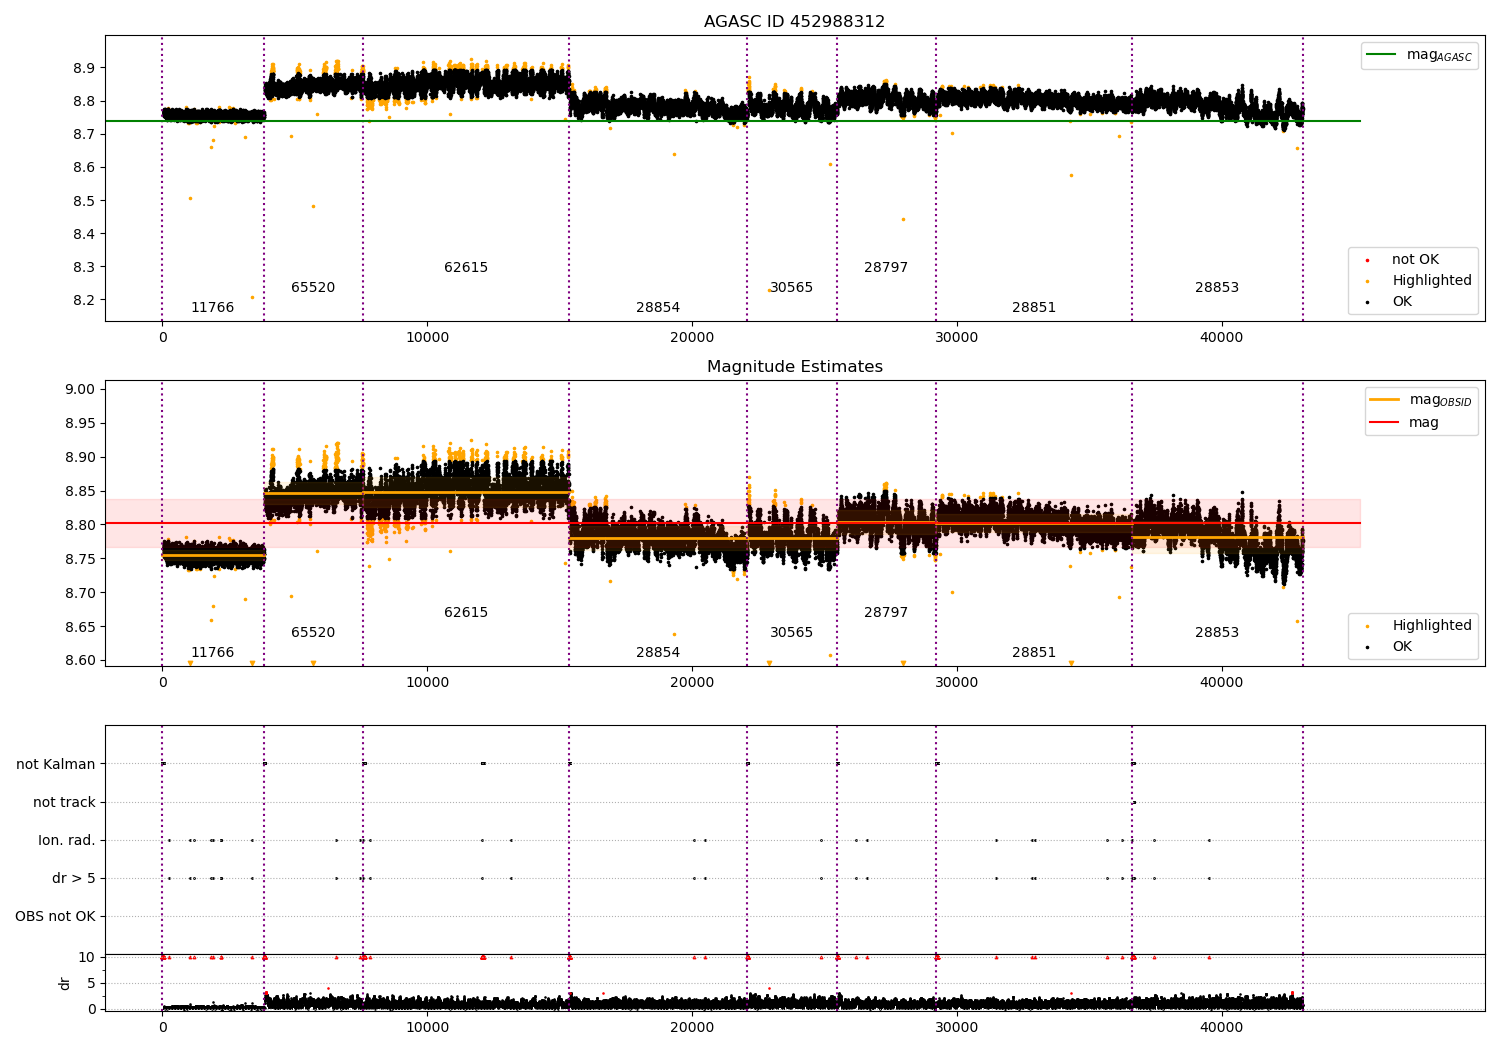
Task: Click 62615 label in Magnitude Estimates plot
Action: 466,613
